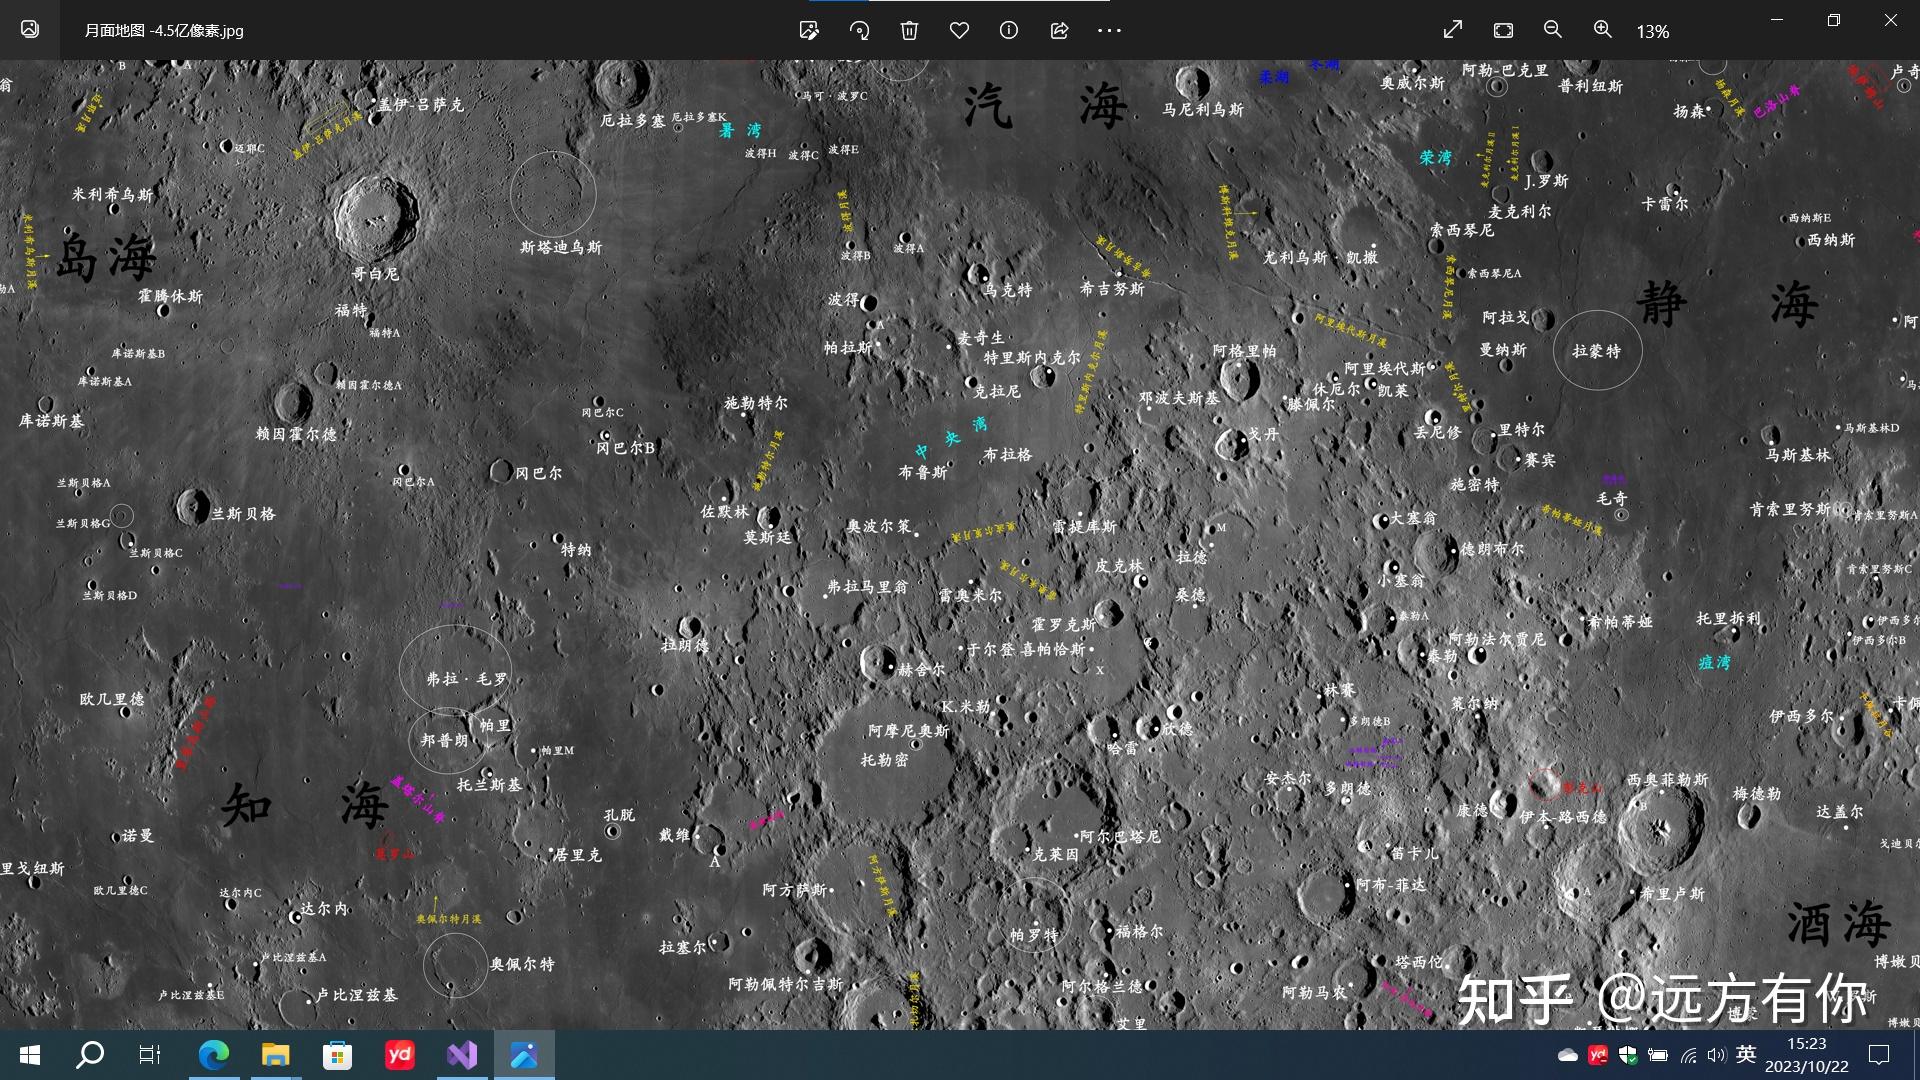Click the Photos app icon in title bar
Screen dimensions: 1920x1080
(30, 30)
